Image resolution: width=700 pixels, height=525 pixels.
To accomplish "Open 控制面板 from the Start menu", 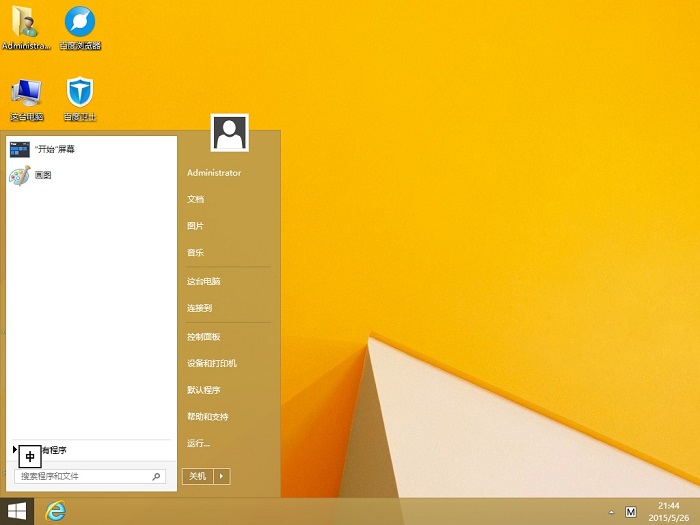I will (x=203, y=337).
